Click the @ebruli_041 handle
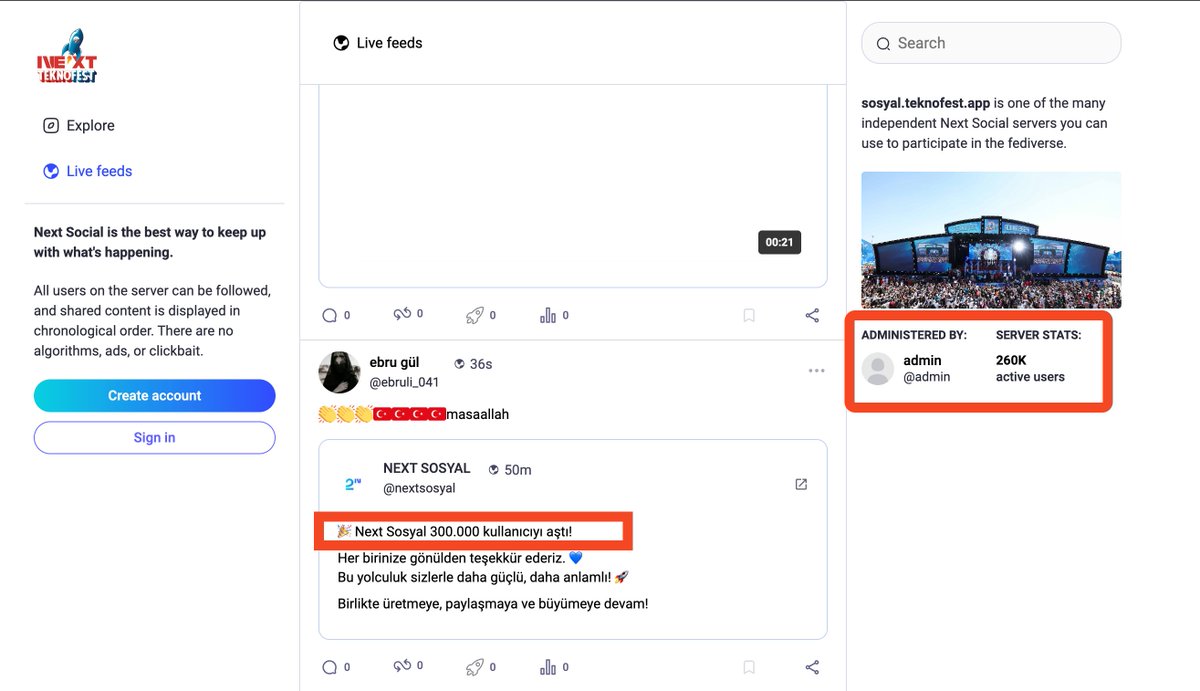This screenshot has width=1200, height=691. click(x=404, y=382)
